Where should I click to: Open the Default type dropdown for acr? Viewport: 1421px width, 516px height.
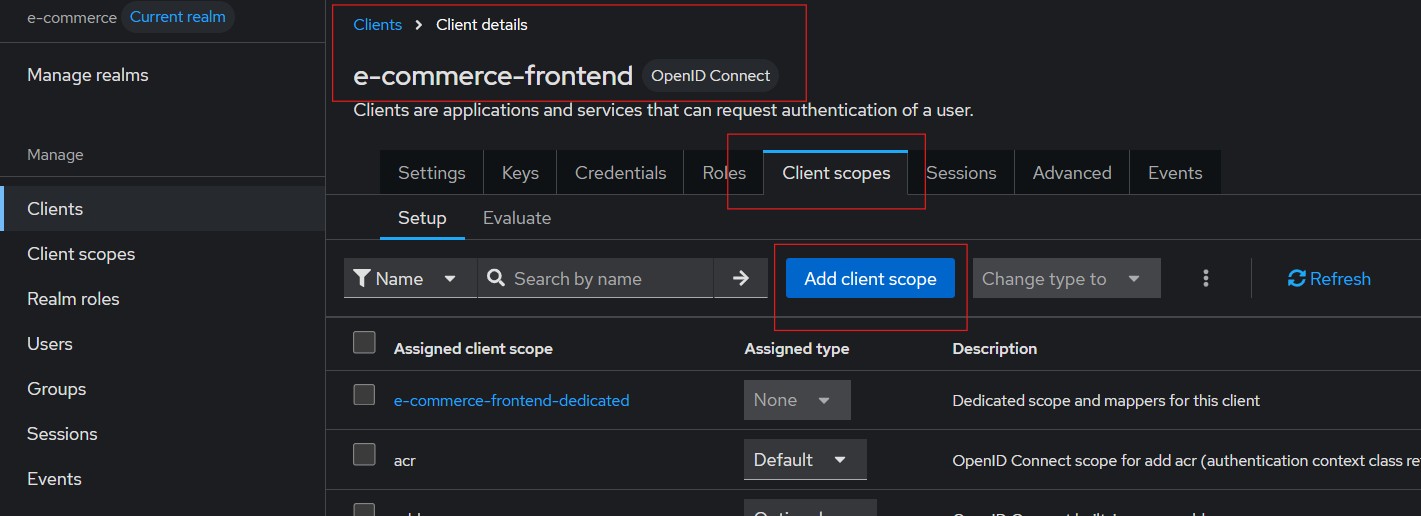click(x=804, y=460)
